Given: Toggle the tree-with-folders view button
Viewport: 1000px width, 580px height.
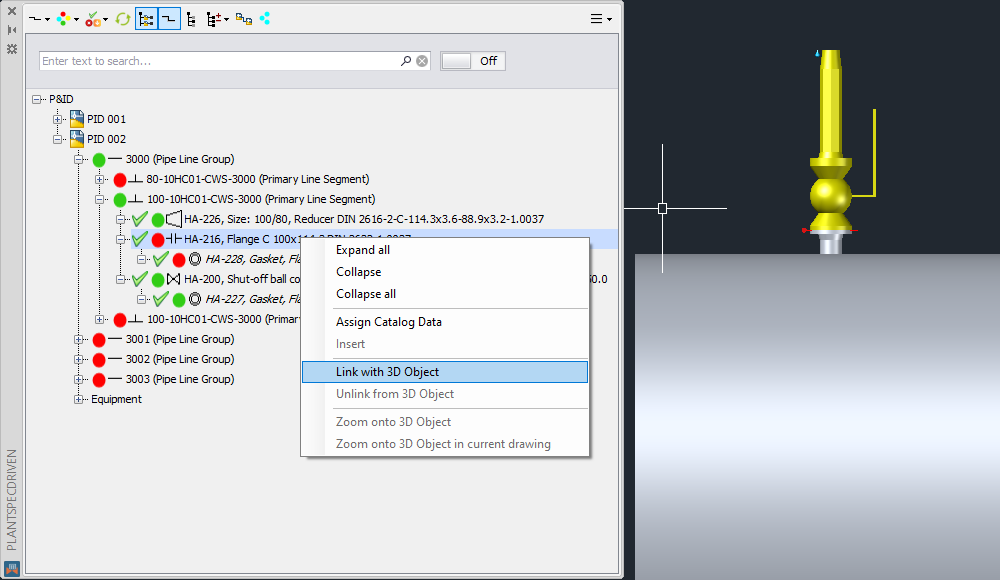Looking at the screenshot, I should (x=147, y=19).
